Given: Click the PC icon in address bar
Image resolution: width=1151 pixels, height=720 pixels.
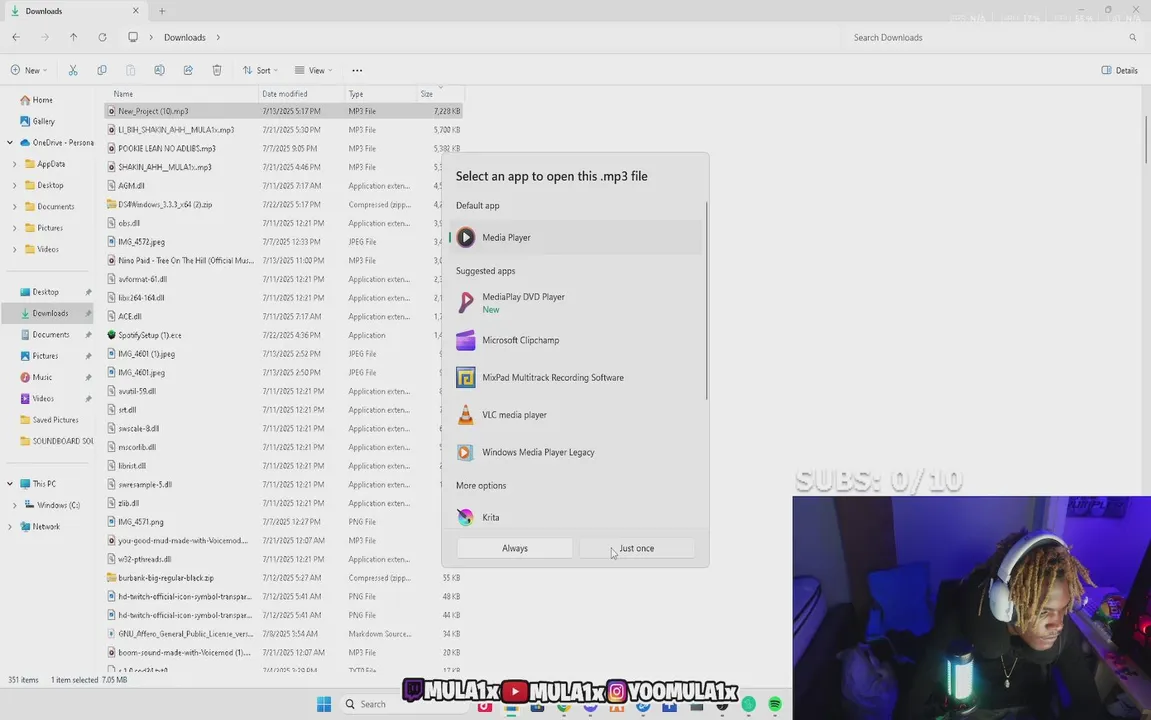Looking at the screenshot, I should 133,37.
